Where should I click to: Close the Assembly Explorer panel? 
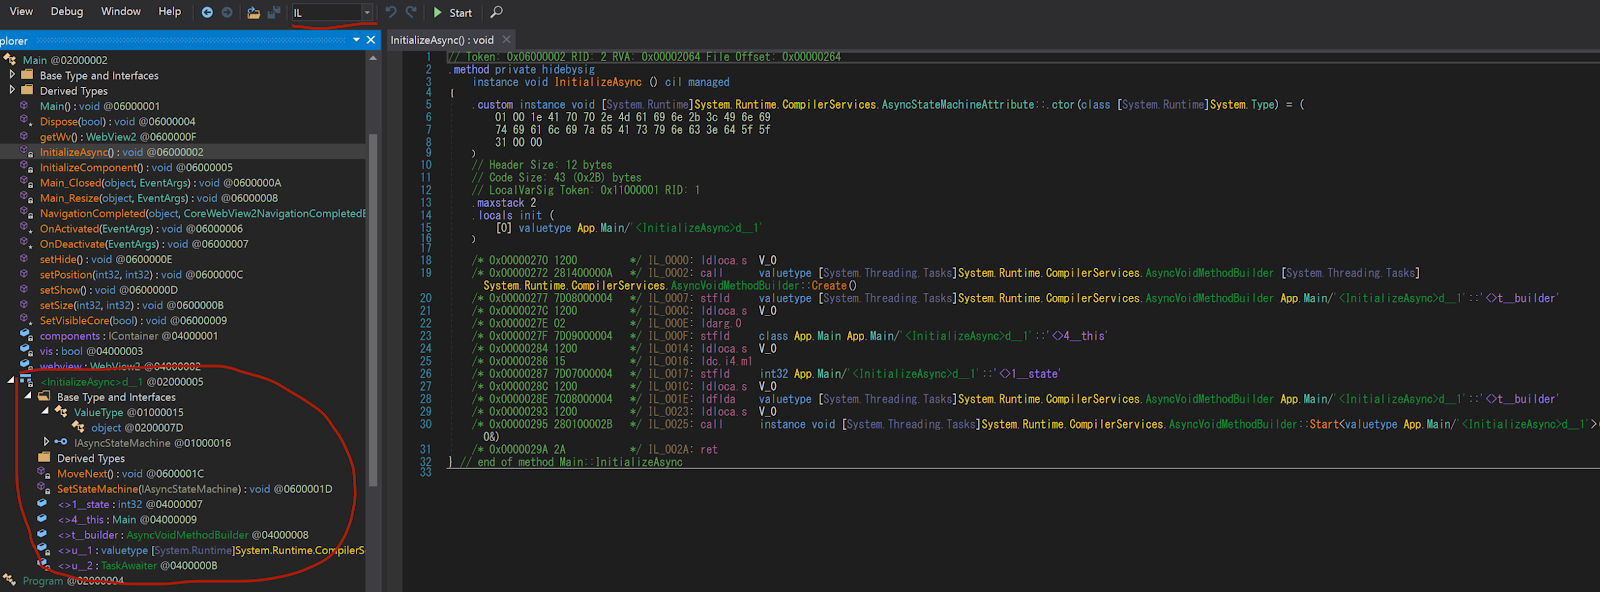[x=371, y=40]
